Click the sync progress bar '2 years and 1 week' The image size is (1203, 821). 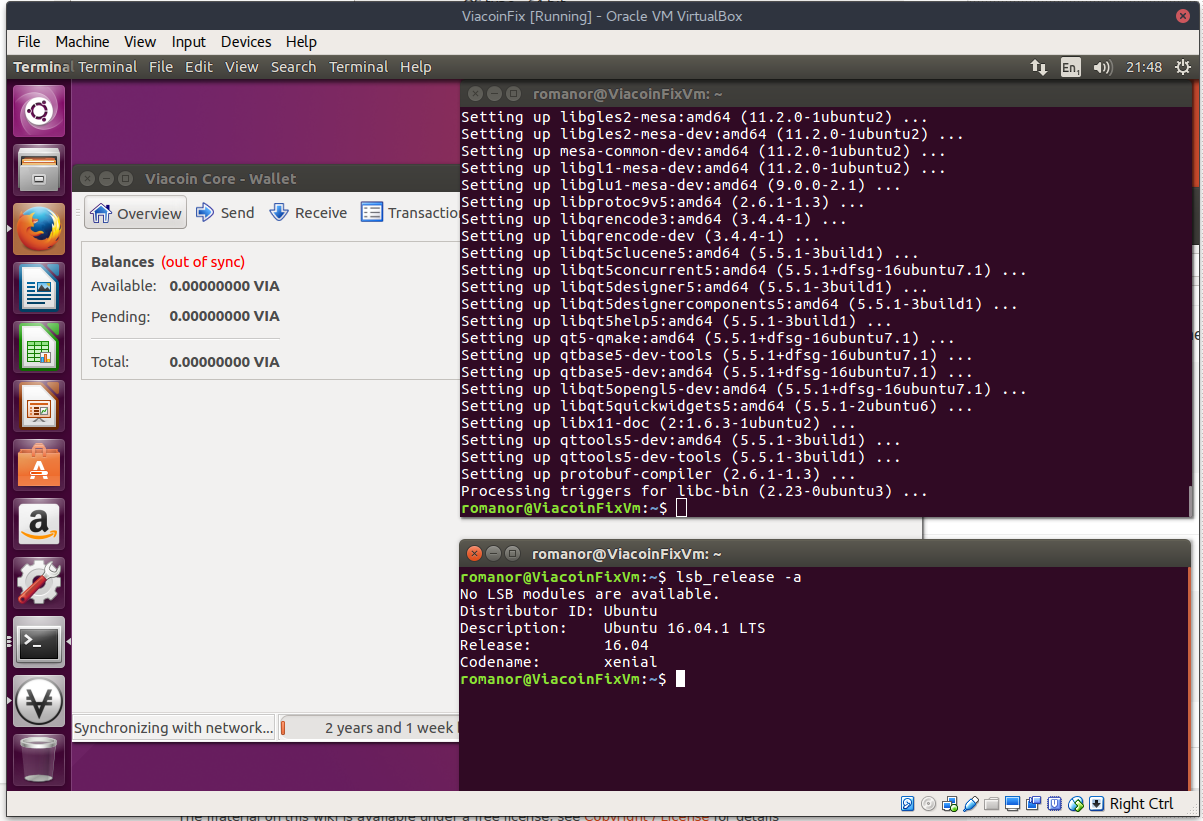point(368,728)
